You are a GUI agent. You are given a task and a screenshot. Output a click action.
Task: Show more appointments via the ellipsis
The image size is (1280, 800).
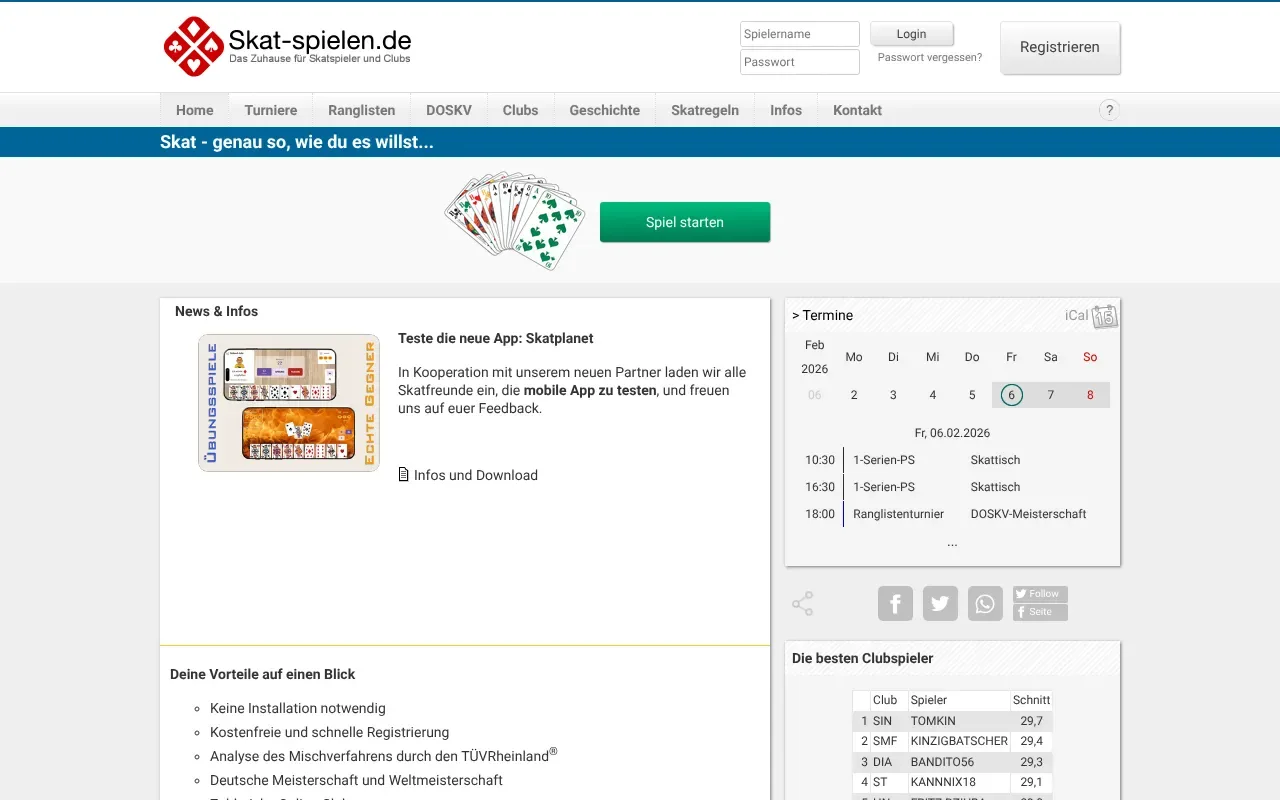[952, 542]
